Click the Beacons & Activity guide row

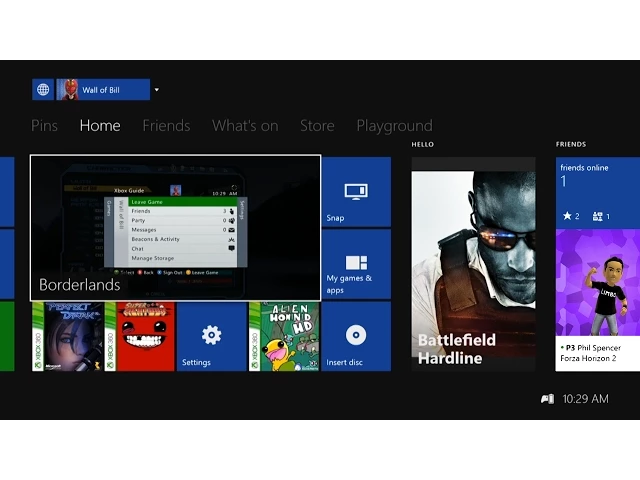(x=182, y=239)
